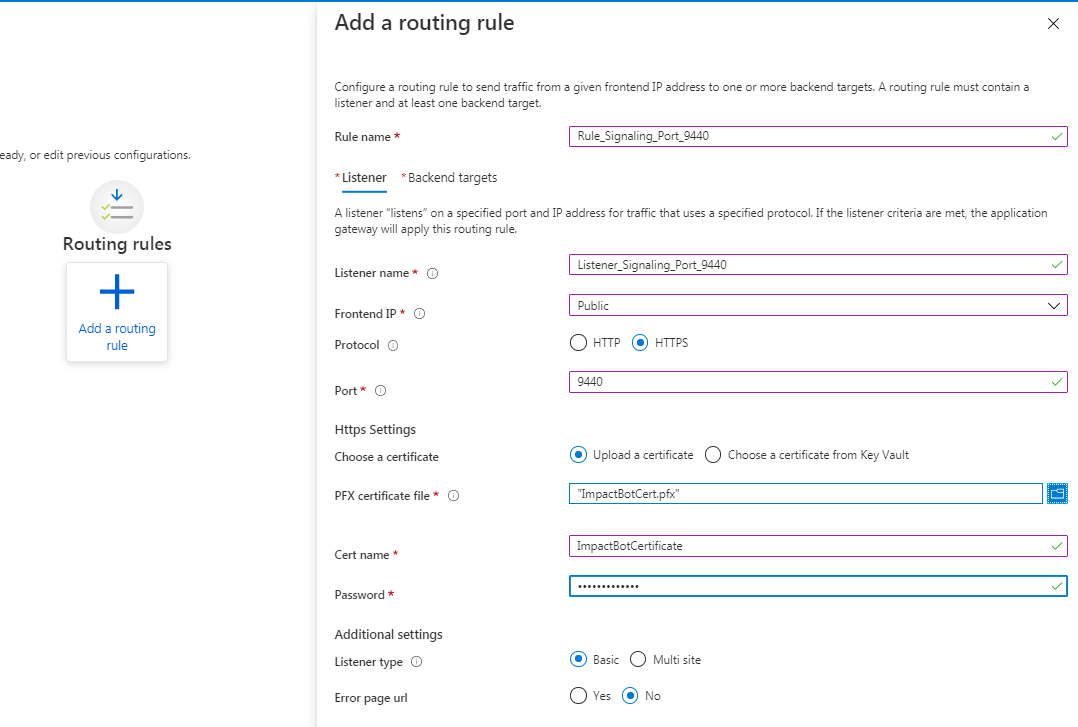Switch to the Backend targets tab

point(452,178)
